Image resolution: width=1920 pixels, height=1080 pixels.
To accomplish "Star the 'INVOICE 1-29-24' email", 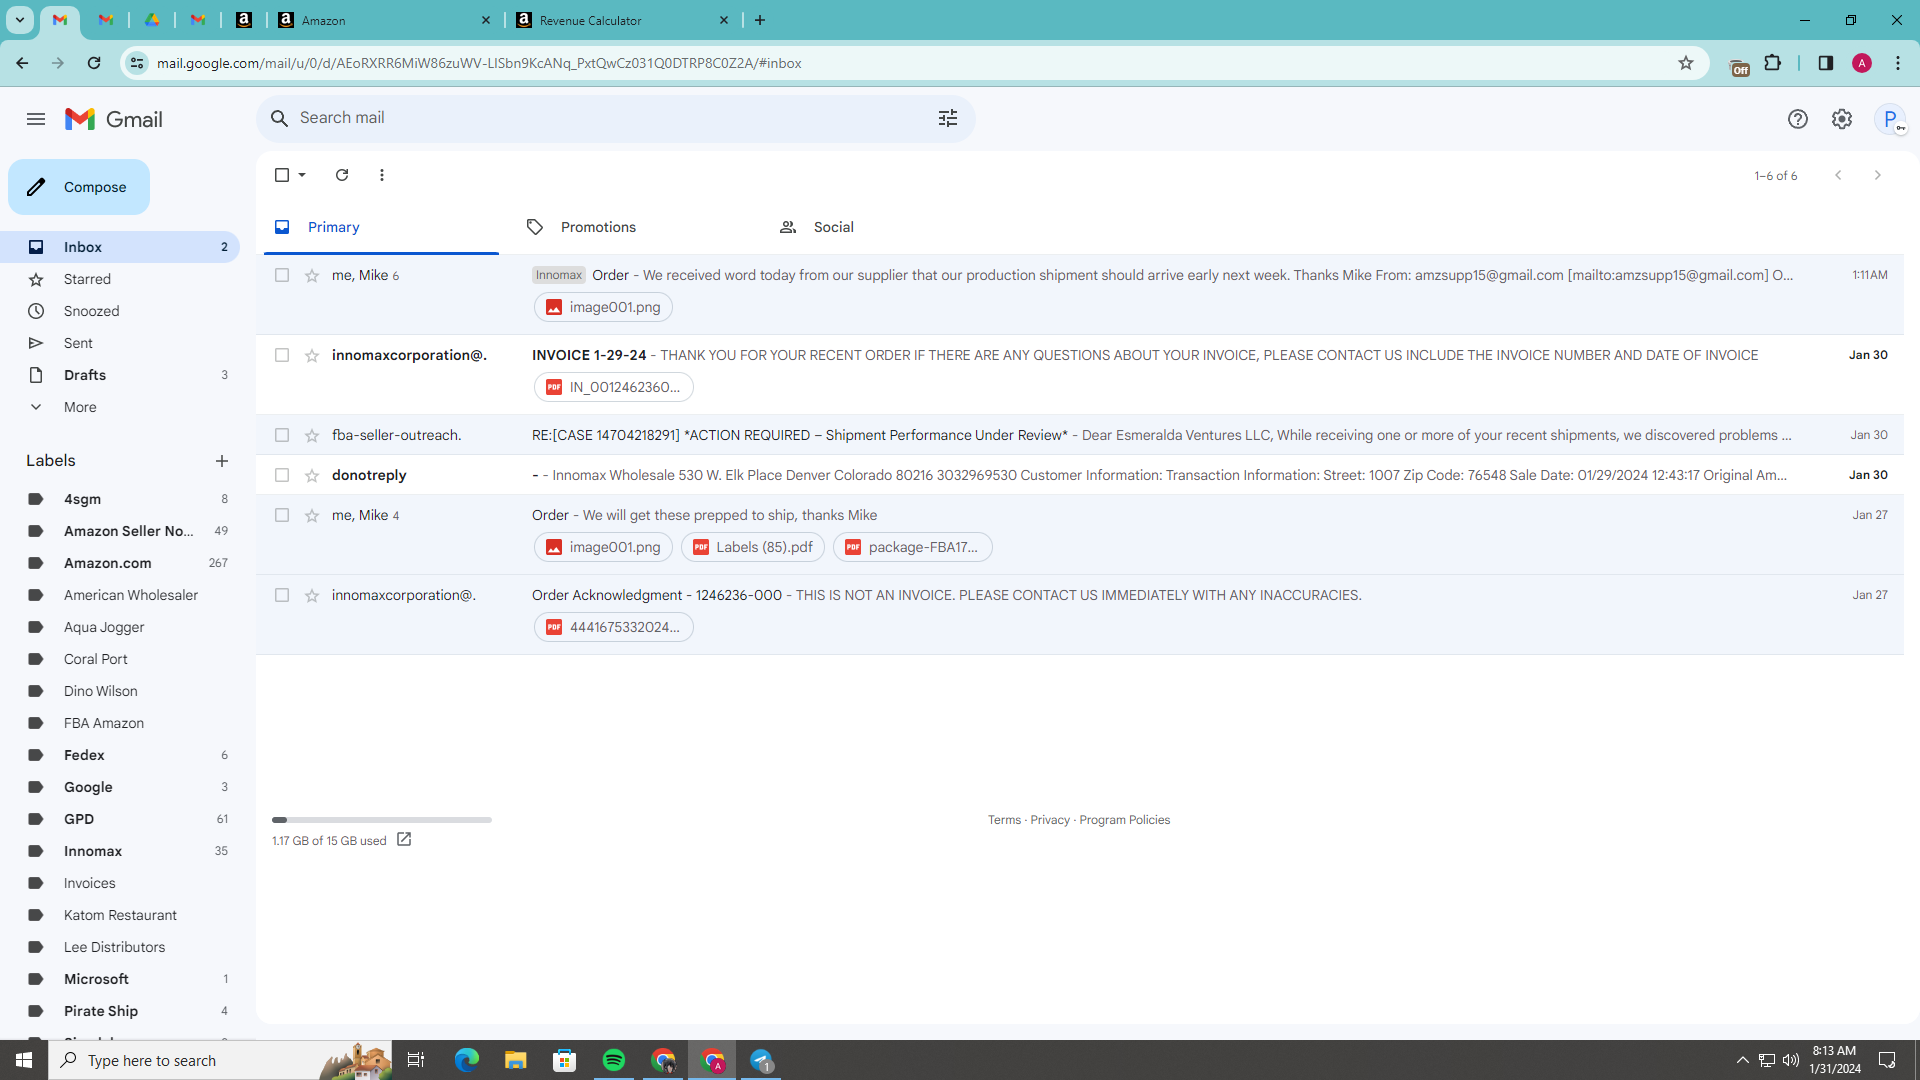I will click(312, 355).
